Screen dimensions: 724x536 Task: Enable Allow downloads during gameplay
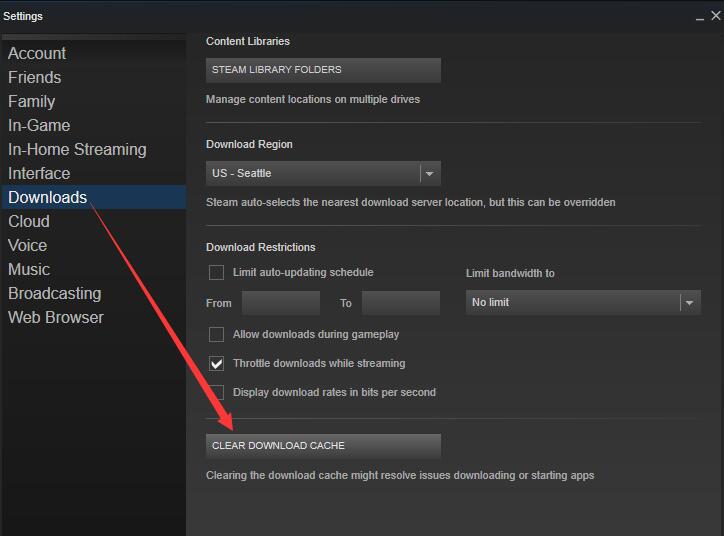pyautogui.click(x=217, y=335)
